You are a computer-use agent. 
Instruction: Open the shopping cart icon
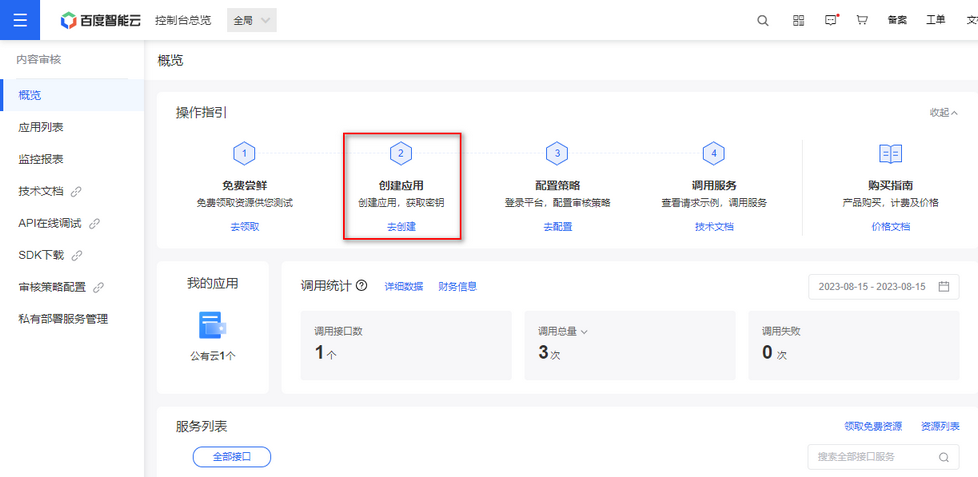862,20
